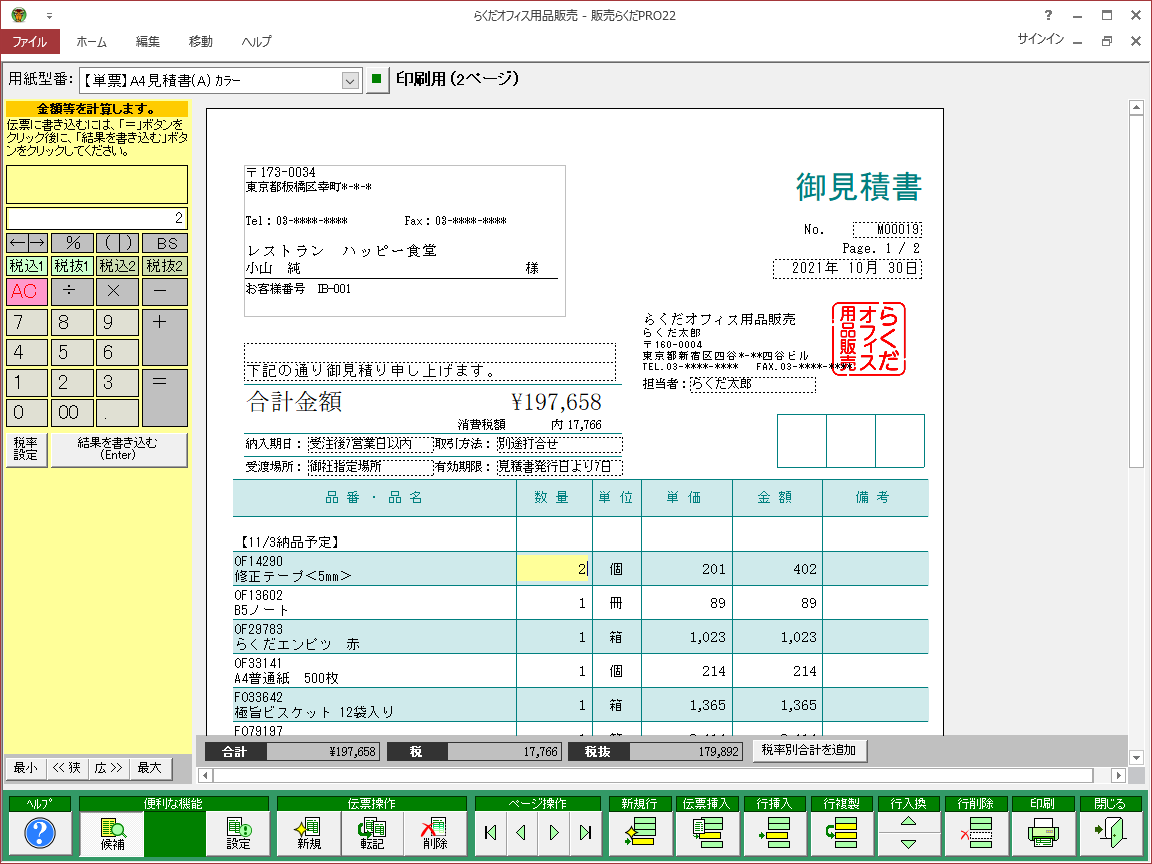
Task: Click the 税込1 tax-included key
Action: coord(27,266)
